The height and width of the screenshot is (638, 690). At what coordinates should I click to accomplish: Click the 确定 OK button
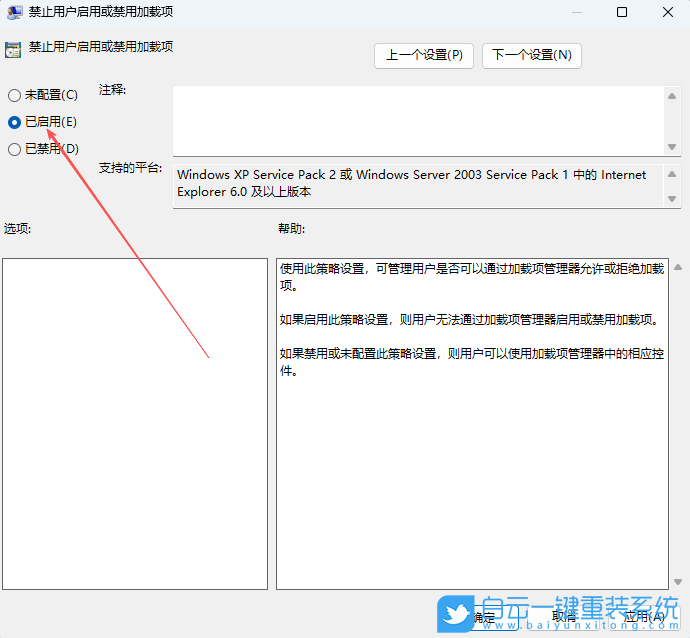pyautogui.click(x=484, y=617)
